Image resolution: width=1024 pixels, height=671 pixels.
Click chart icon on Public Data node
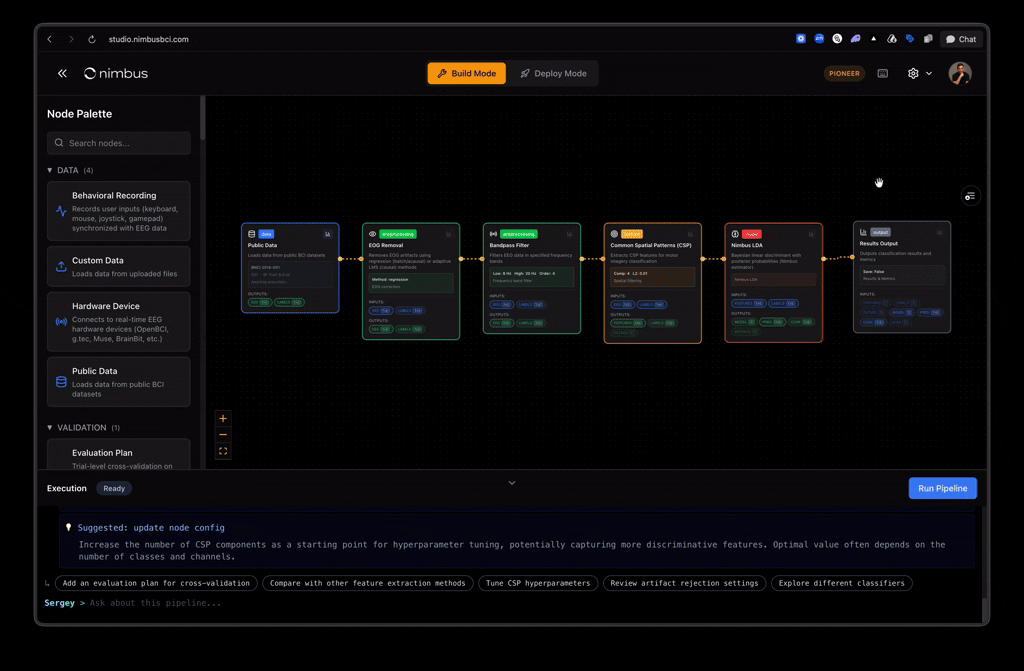[328, 234]
